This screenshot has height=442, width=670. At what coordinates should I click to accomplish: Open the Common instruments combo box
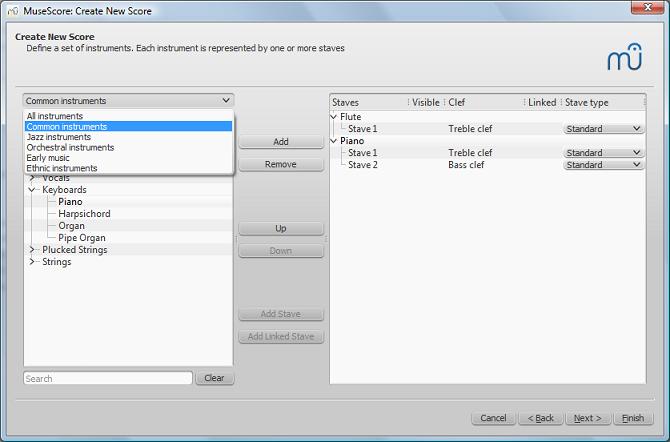pos(128,101)
